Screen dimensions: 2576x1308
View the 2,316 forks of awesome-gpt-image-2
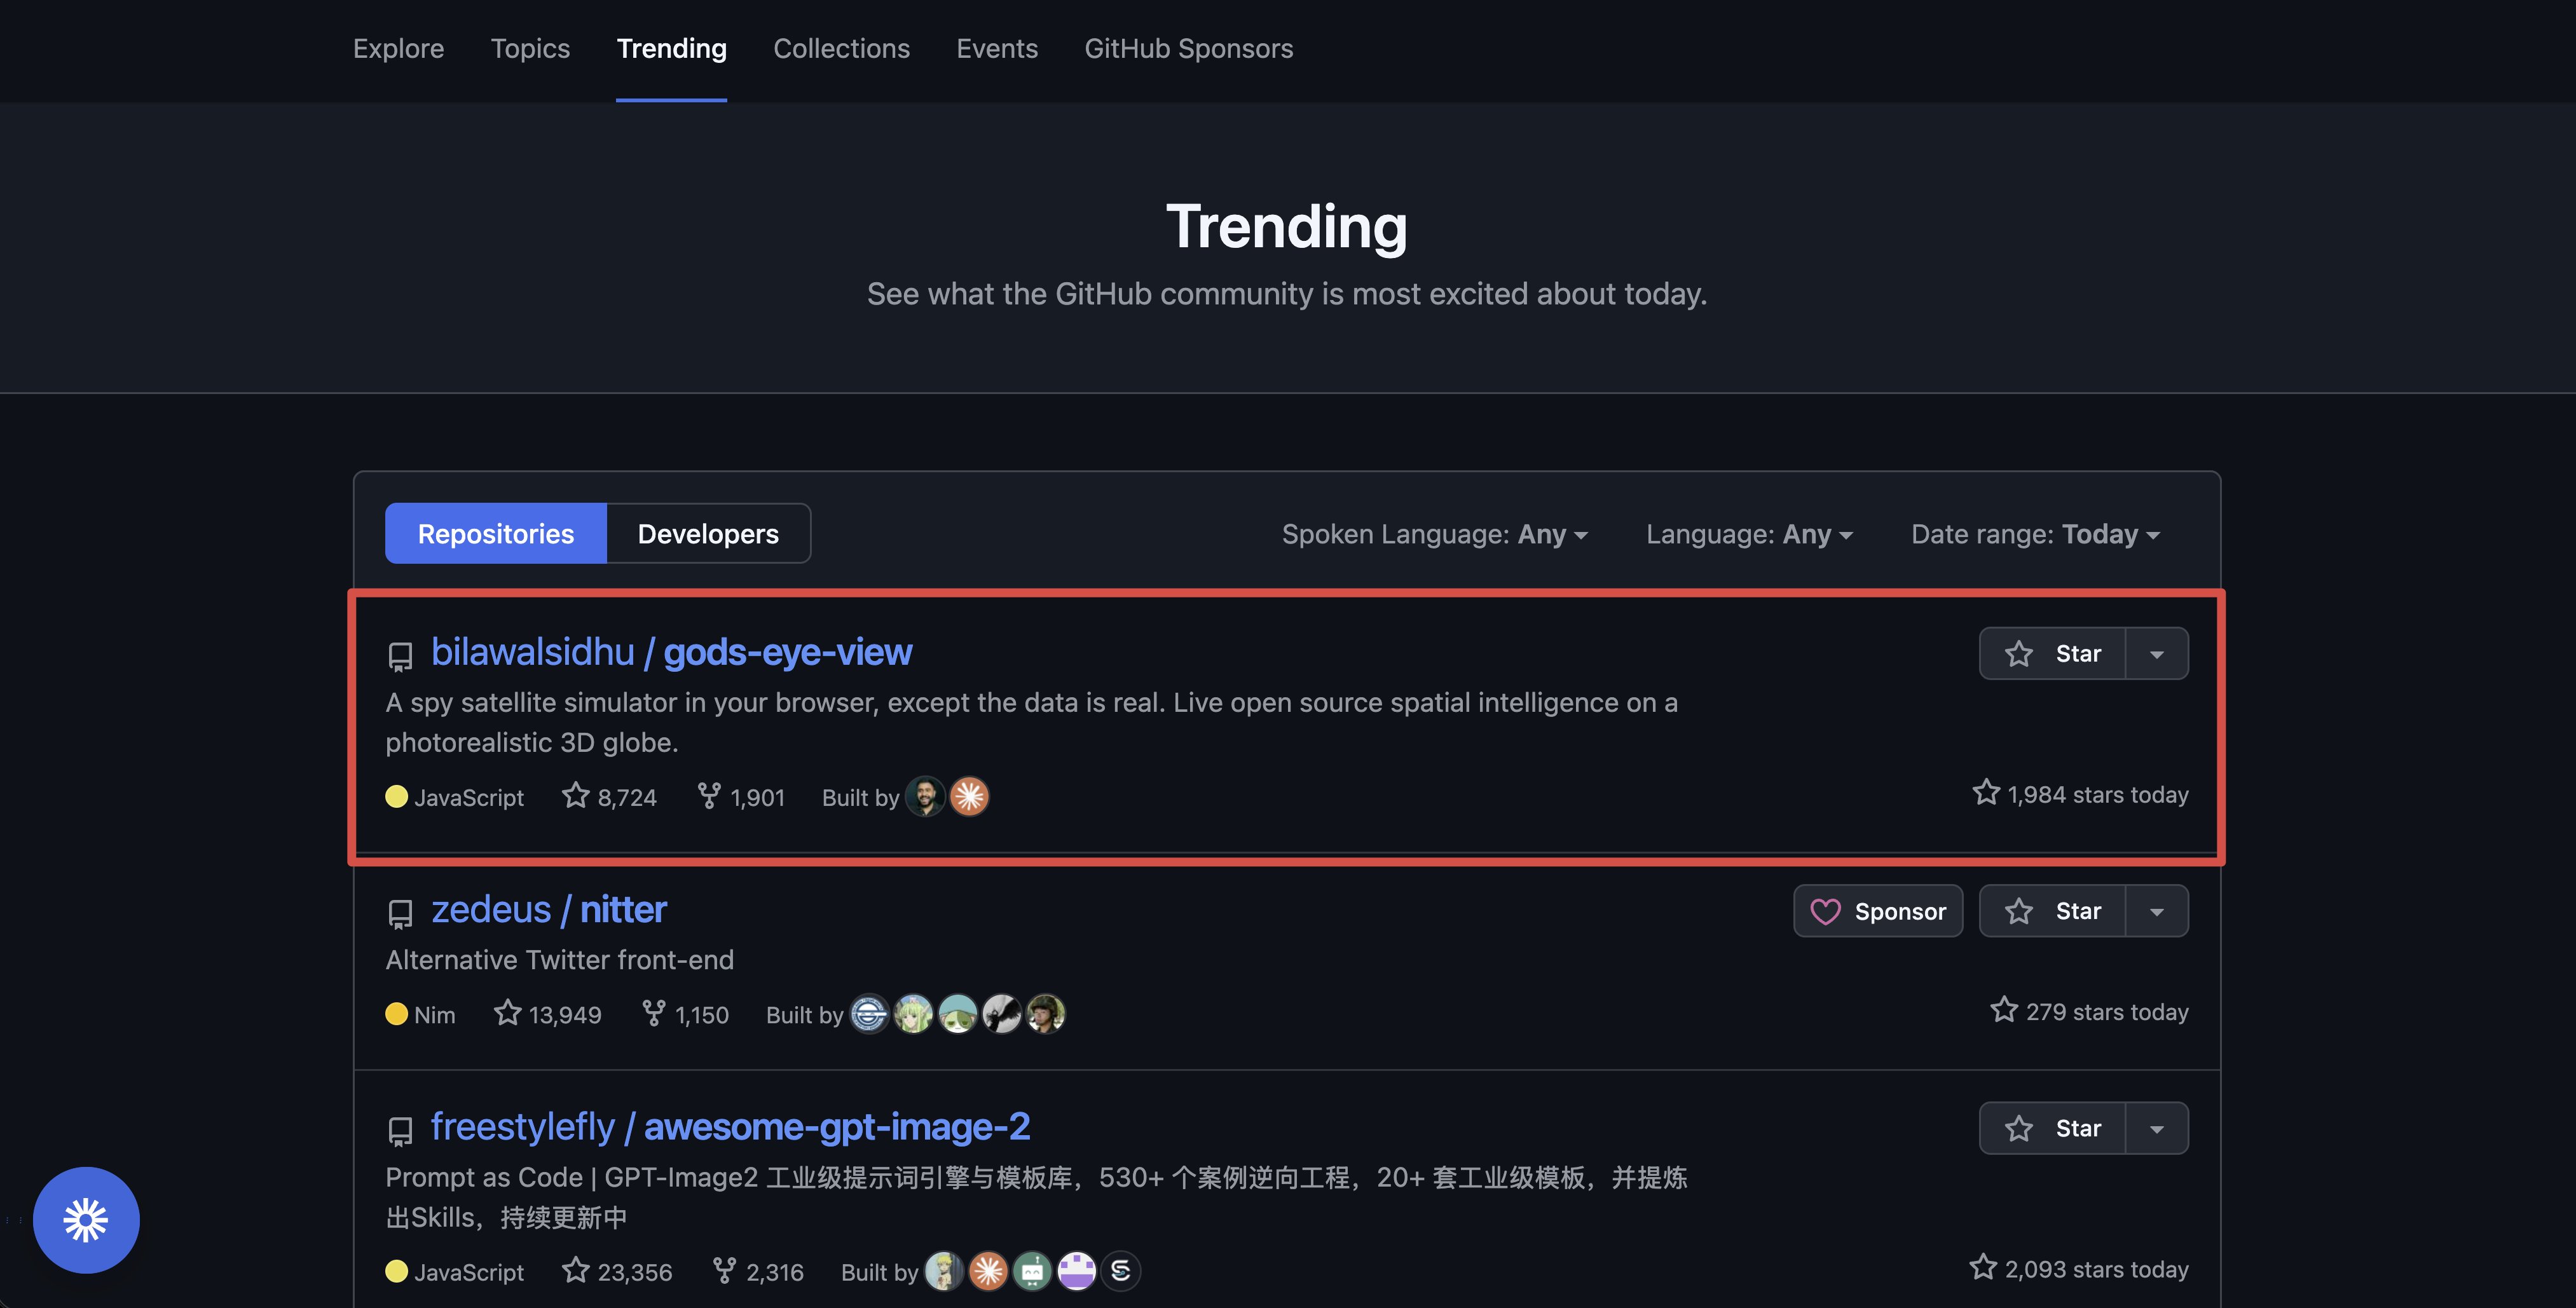[758, 1271]
